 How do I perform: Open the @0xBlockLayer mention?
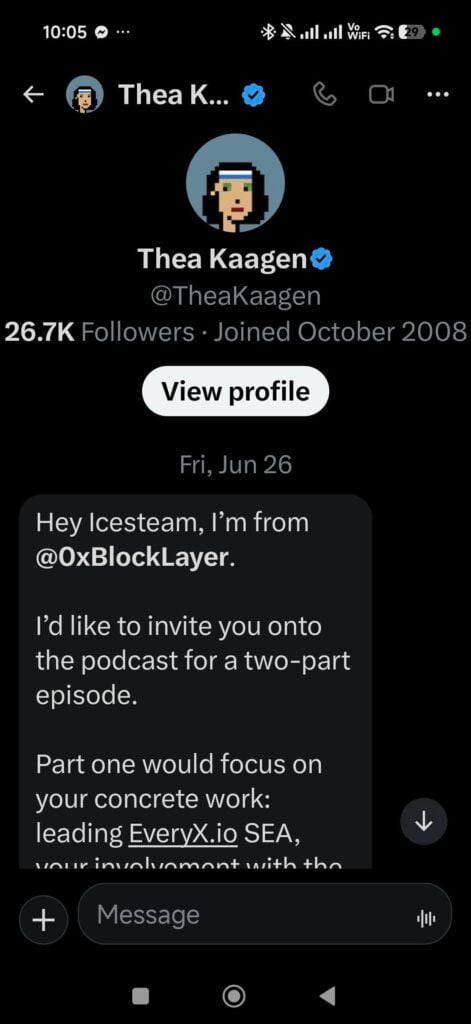pos(133,558)
